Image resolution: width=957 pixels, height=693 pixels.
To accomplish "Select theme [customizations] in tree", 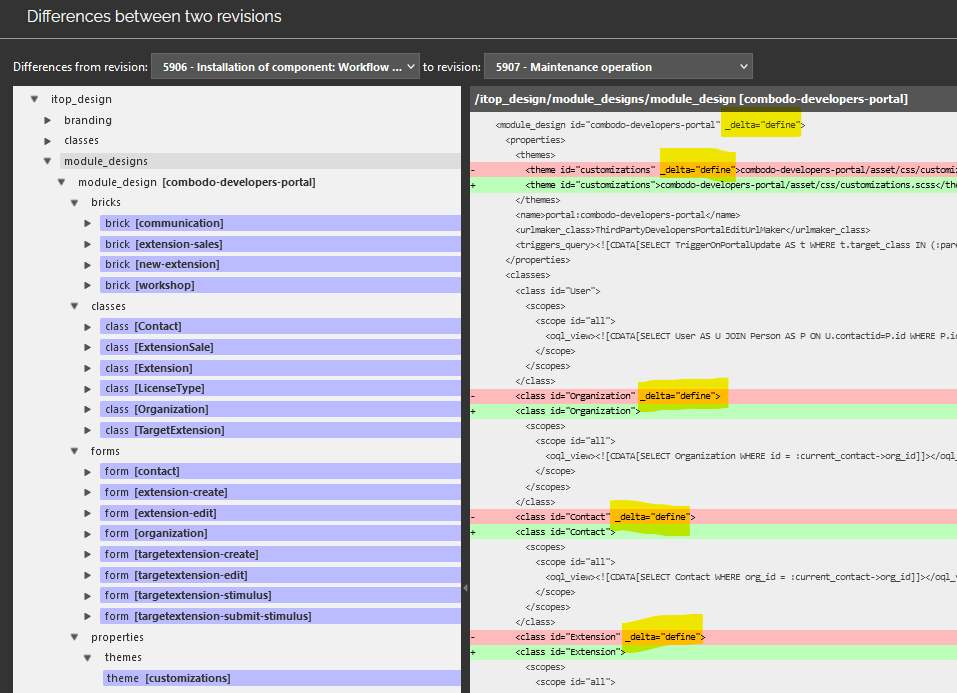I will (x=168, y=678).
